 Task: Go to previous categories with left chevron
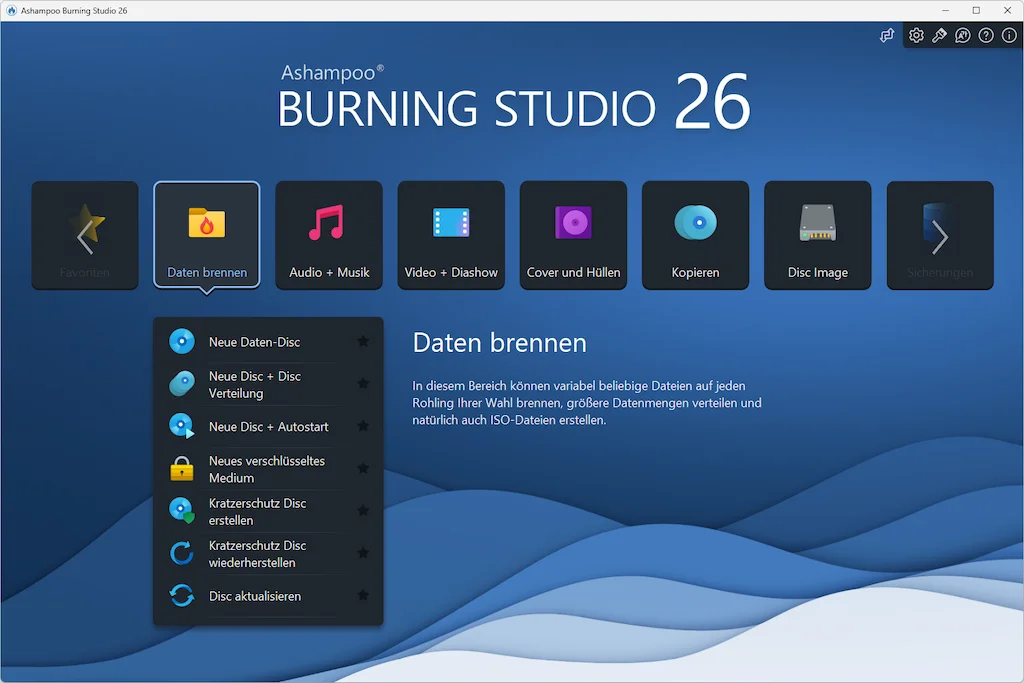pyautogui.click(x=85, y=236)
